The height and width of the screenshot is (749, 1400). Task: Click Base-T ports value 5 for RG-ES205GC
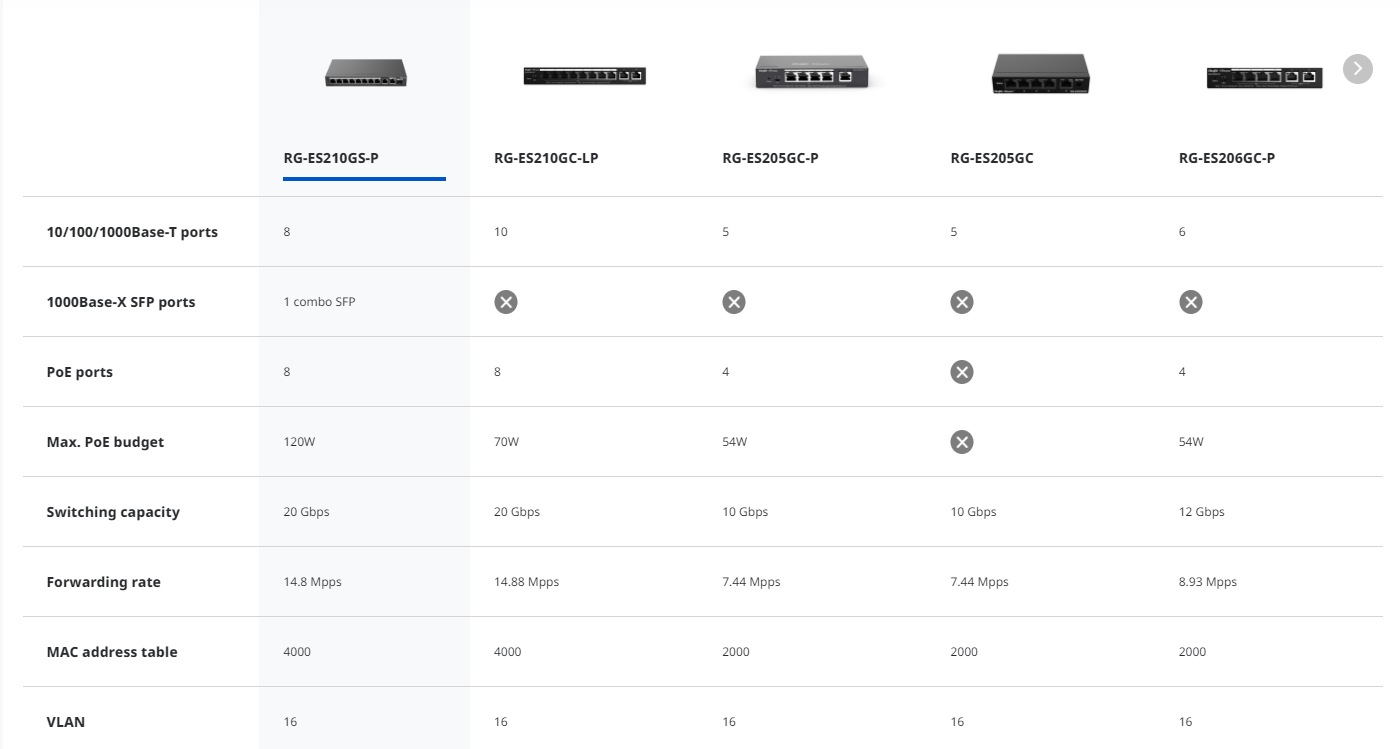[954, 232]
